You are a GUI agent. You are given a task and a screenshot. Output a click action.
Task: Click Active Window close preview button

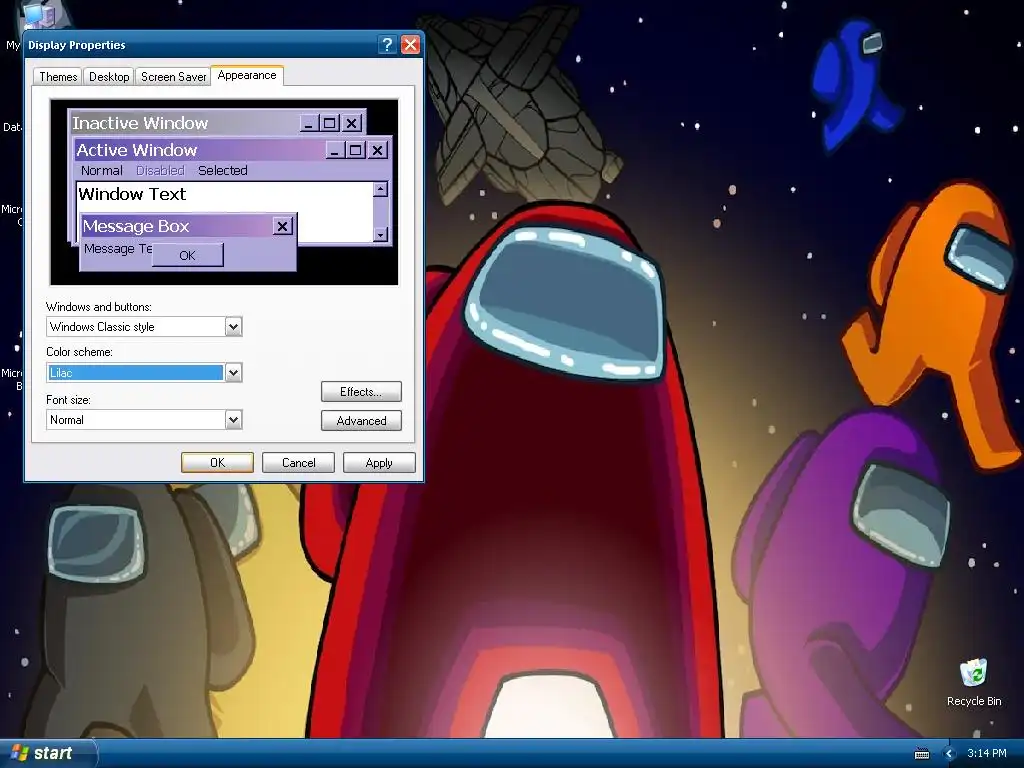[377, 150]
